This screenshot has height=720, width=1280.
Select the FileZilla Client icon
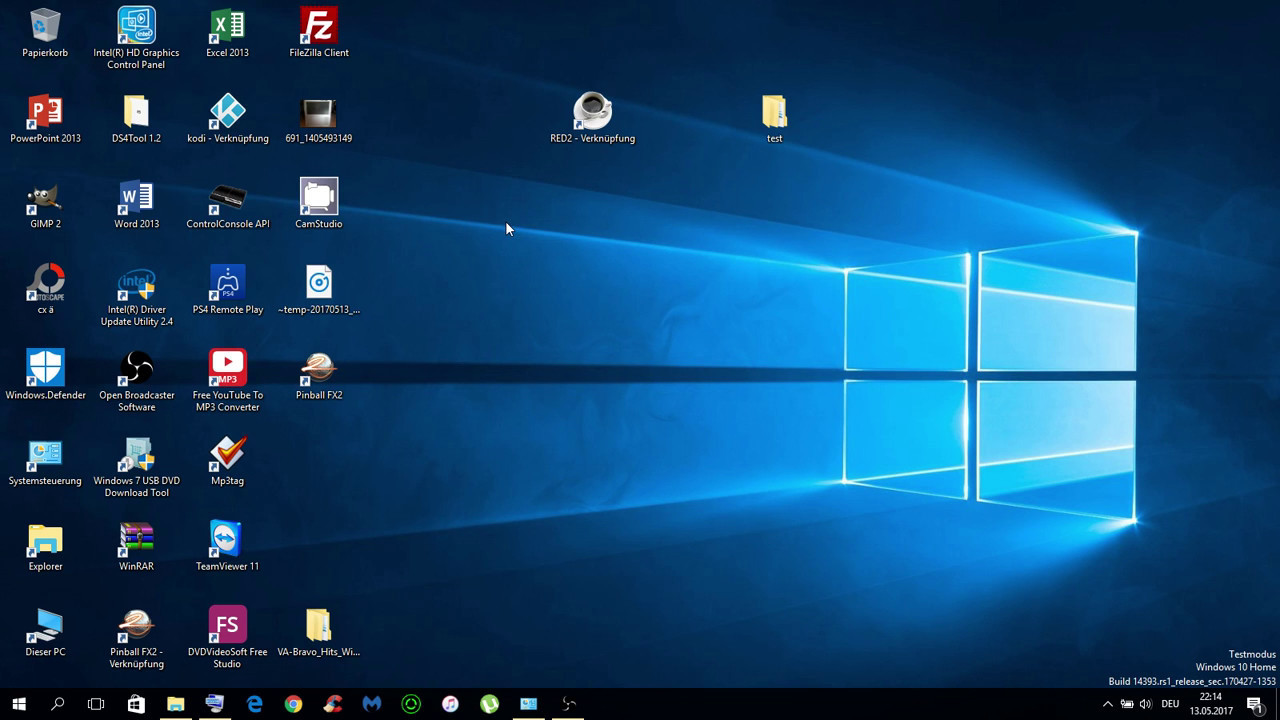click(x=319, y=25)
